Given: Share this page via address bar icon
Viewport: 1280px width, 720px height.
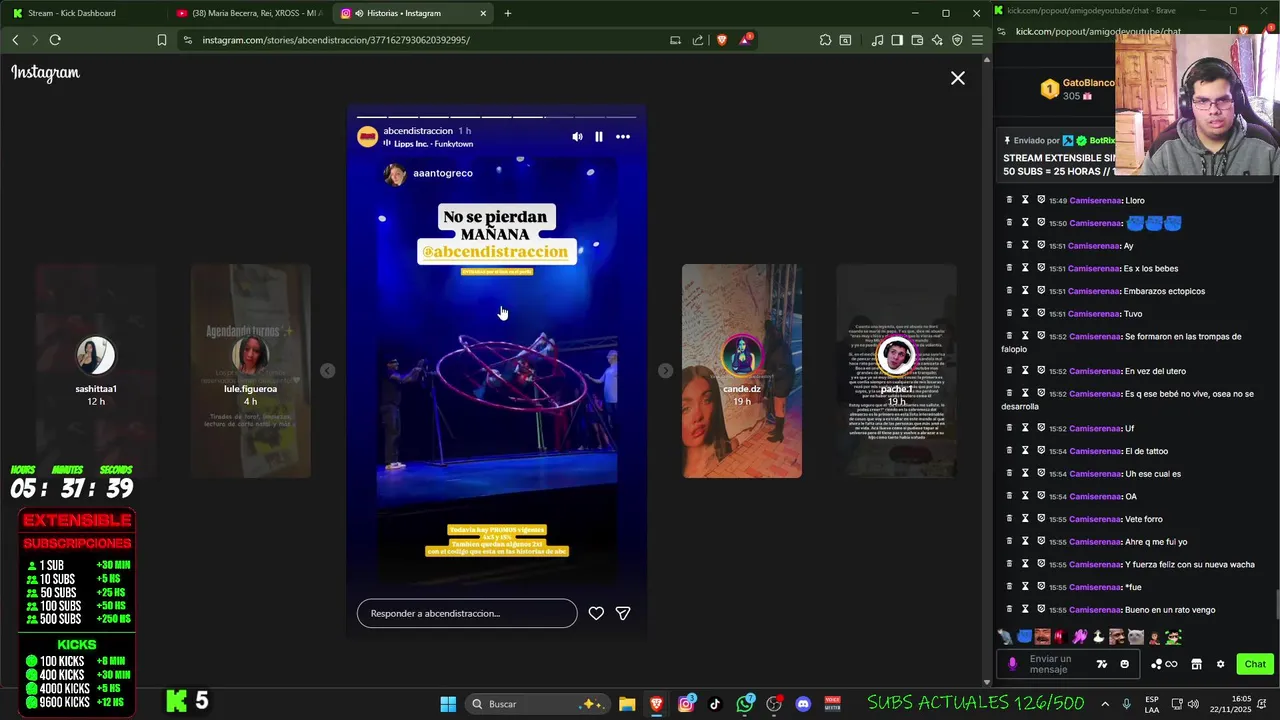Looking at the screenshot, I should (x=698, y=40).
